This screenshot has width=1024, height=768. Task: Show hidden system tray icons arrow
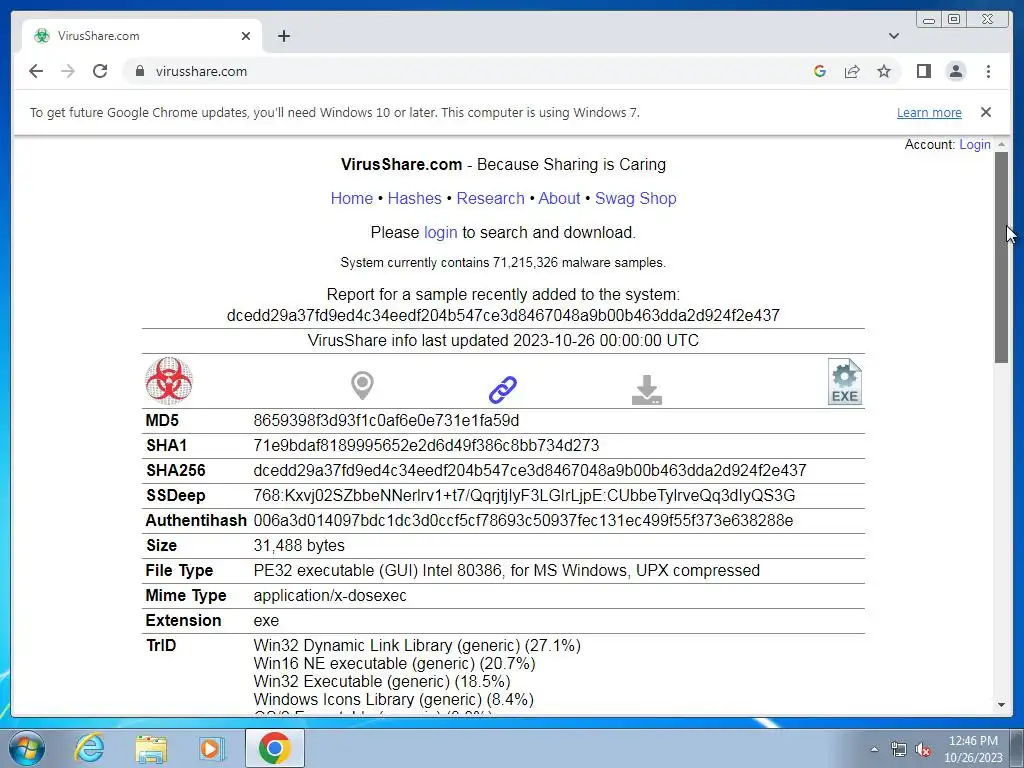pyautogui.click(x=874, y=750)
